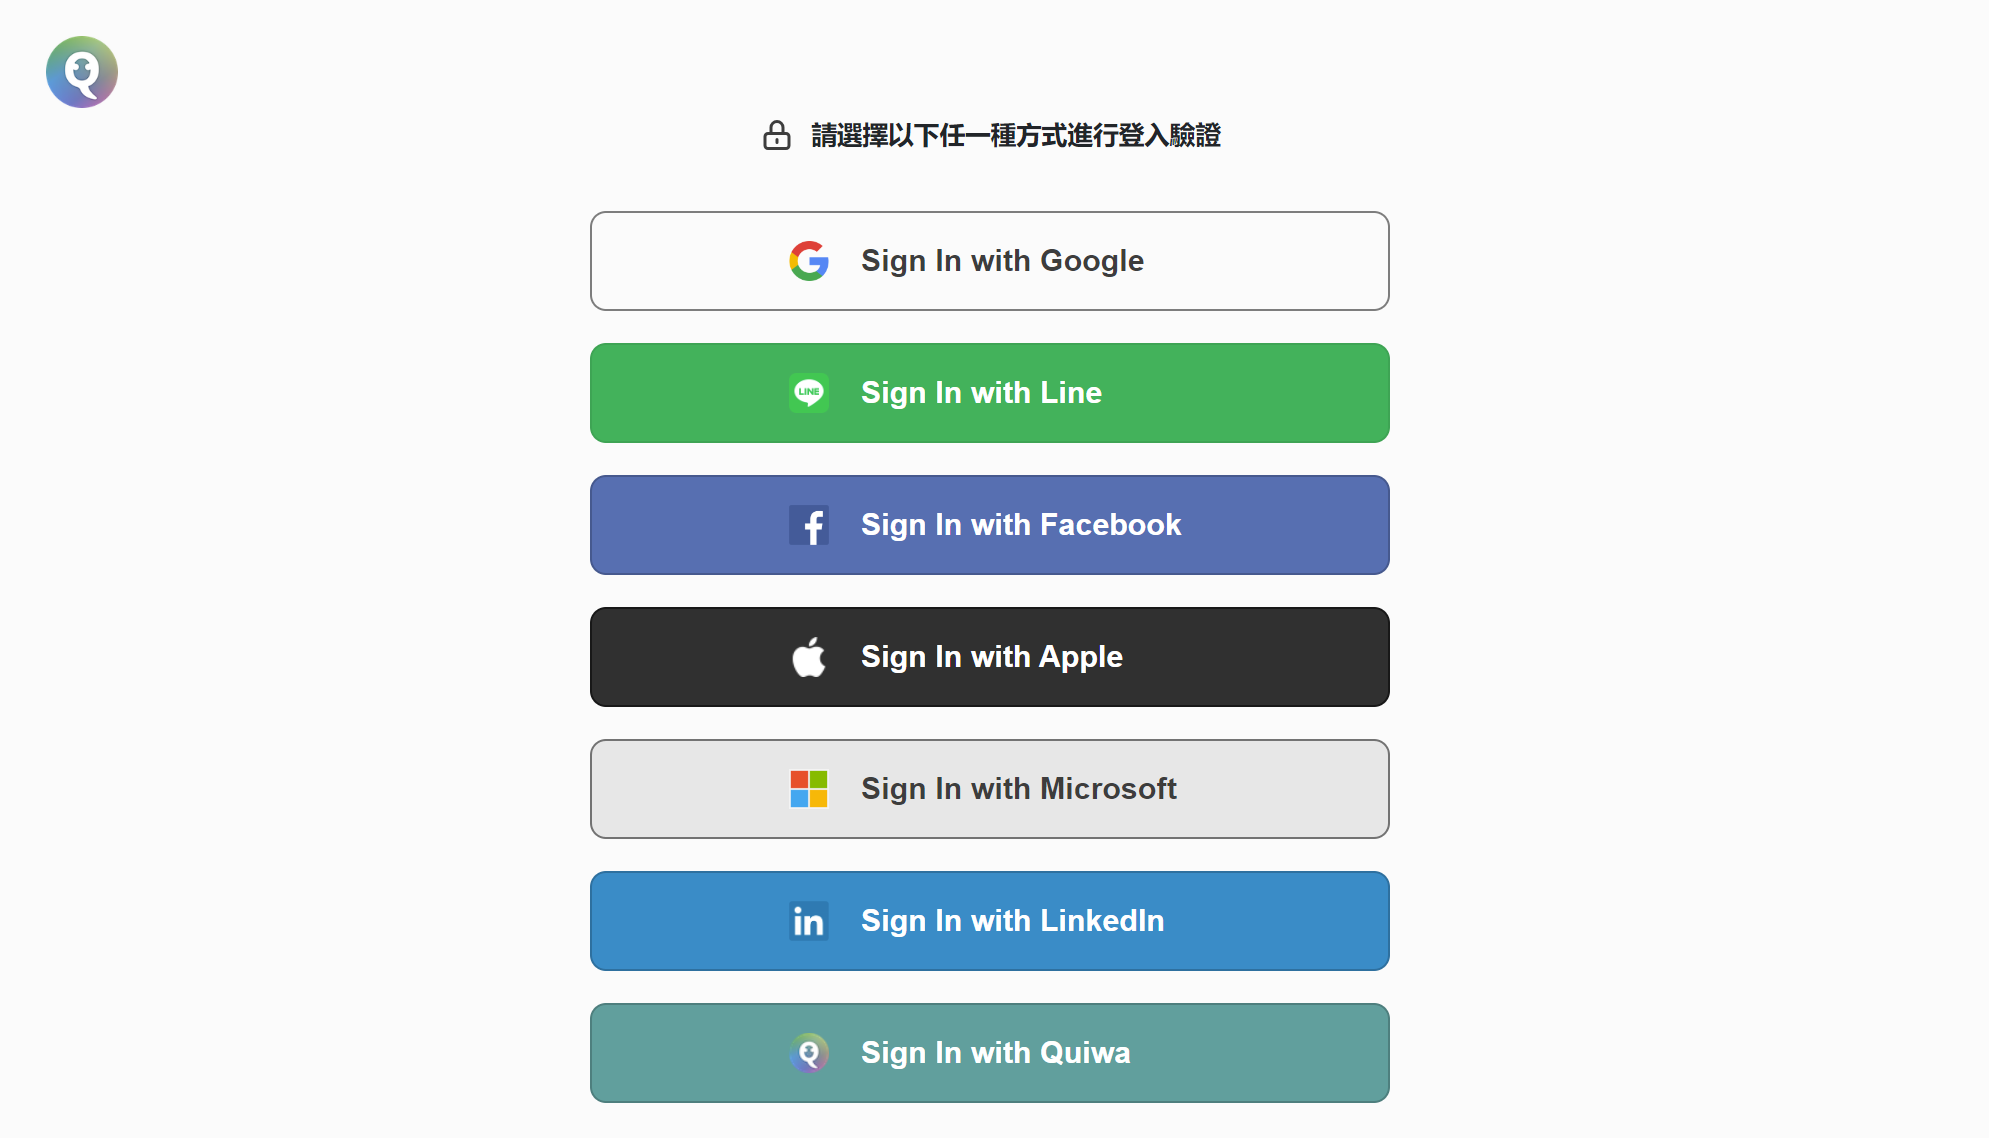Pick Sign In with Microsoft
Screen dimensions: 1989x1138
click(990, 789)
